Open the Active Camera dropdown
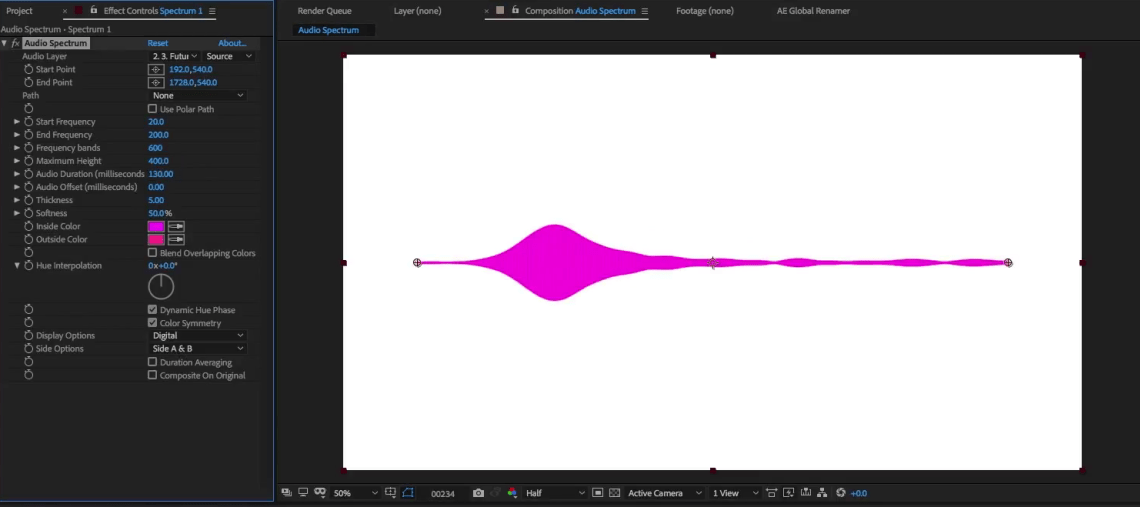This screenshot has width=1140, height=507. pyautogui.click(x=664, y=493)
